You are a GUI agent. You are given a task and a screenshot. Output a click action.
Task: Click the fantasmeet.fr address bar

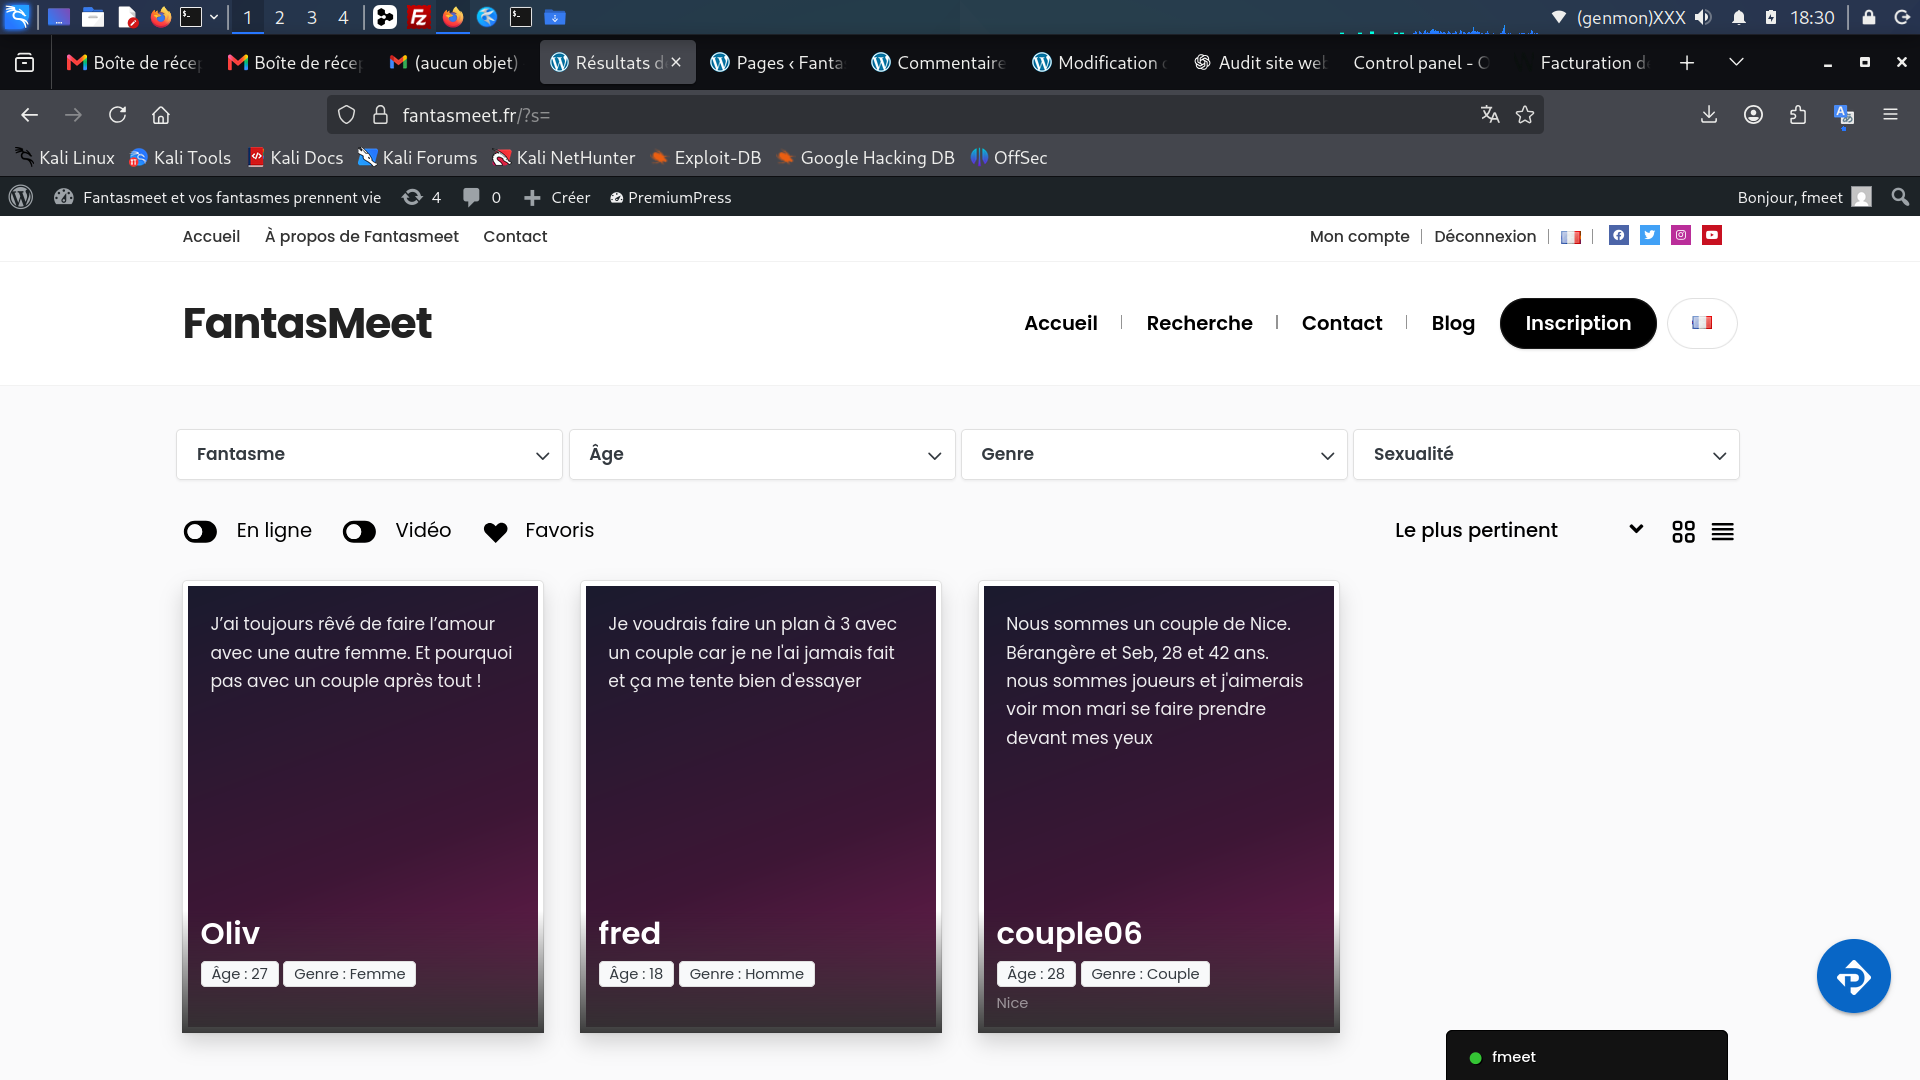pyautogui.click(x=935, y=115)
